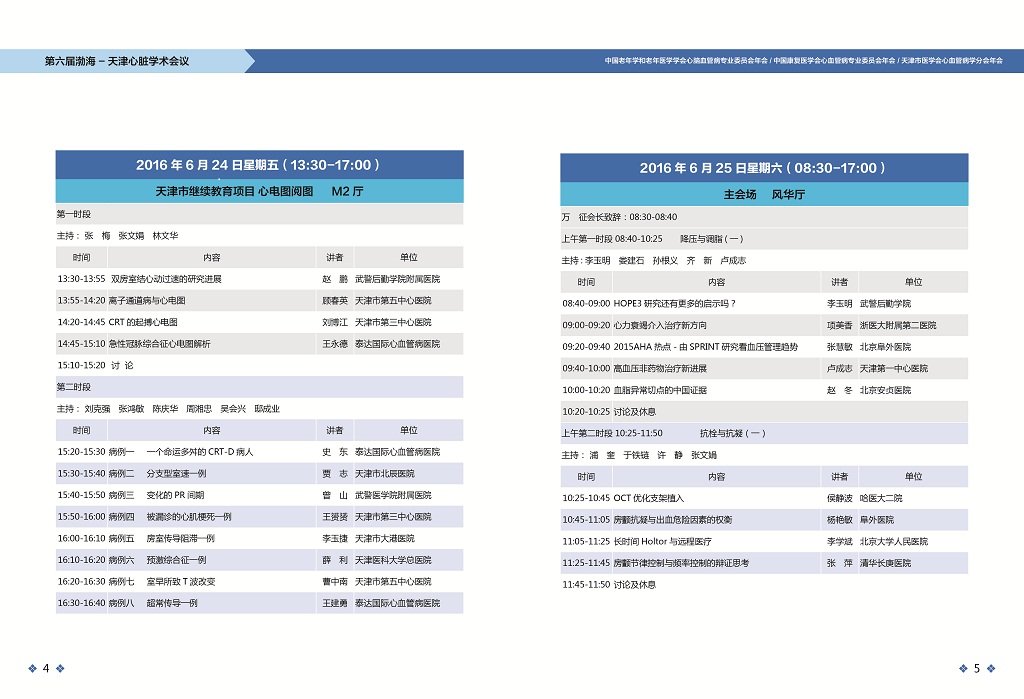Click the subtitle "主会场 风华厅"
The width and height of the screenshot is (1024, 699).
coord(764,195)
